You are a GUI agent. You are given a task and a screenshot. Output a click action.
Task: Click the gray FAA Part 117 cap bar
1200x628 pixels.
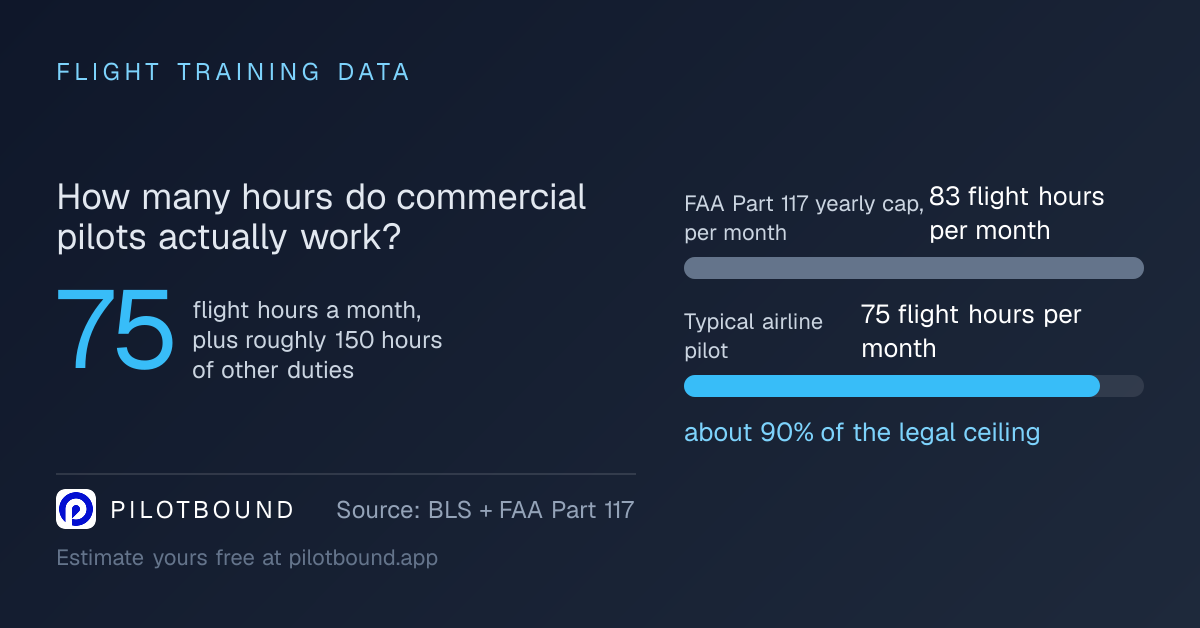tap(913, 268)
